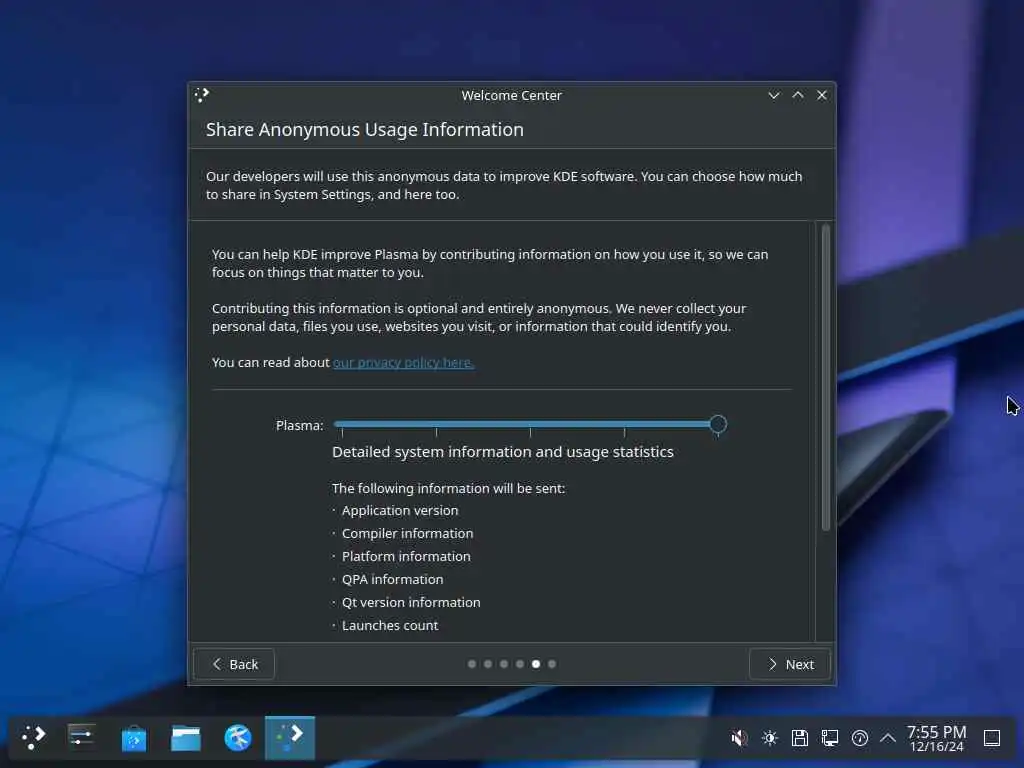Open removable disks tray icon
The height and width of the screenshot is (768, 1024).
(800, 738)
